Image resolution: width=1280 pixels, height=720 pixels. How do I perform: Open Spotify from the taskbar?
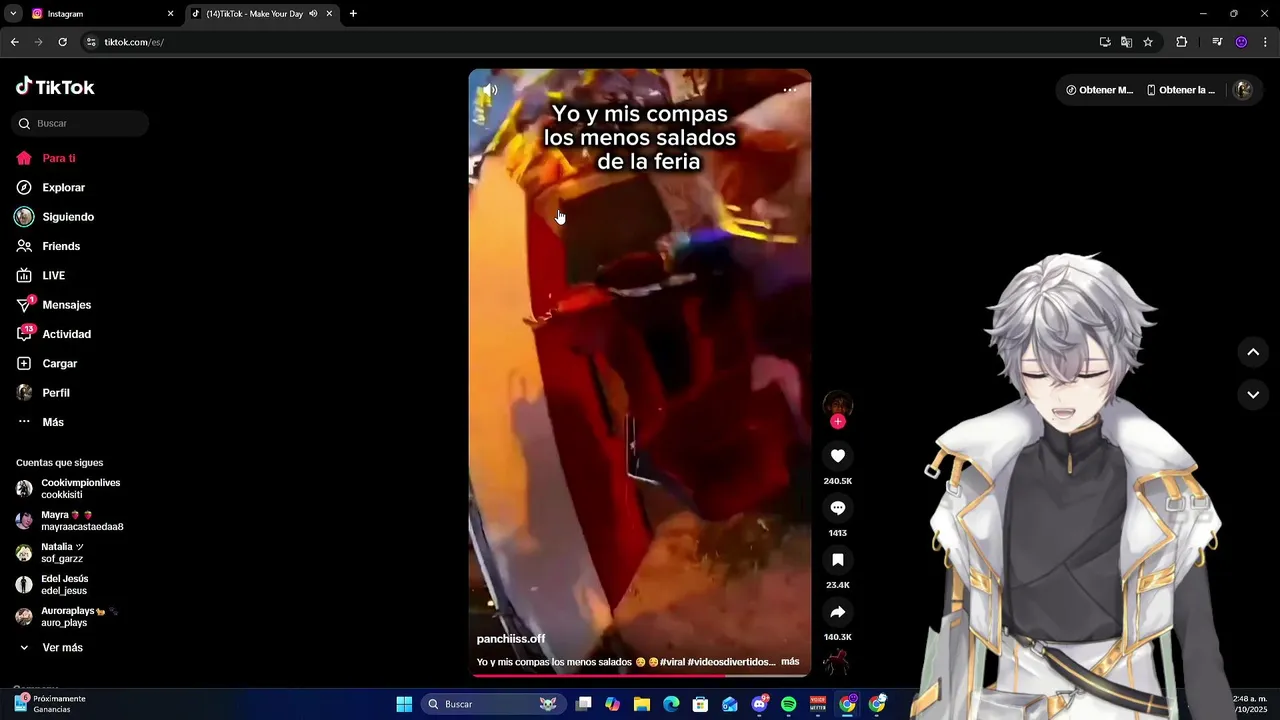pos(788,704)
